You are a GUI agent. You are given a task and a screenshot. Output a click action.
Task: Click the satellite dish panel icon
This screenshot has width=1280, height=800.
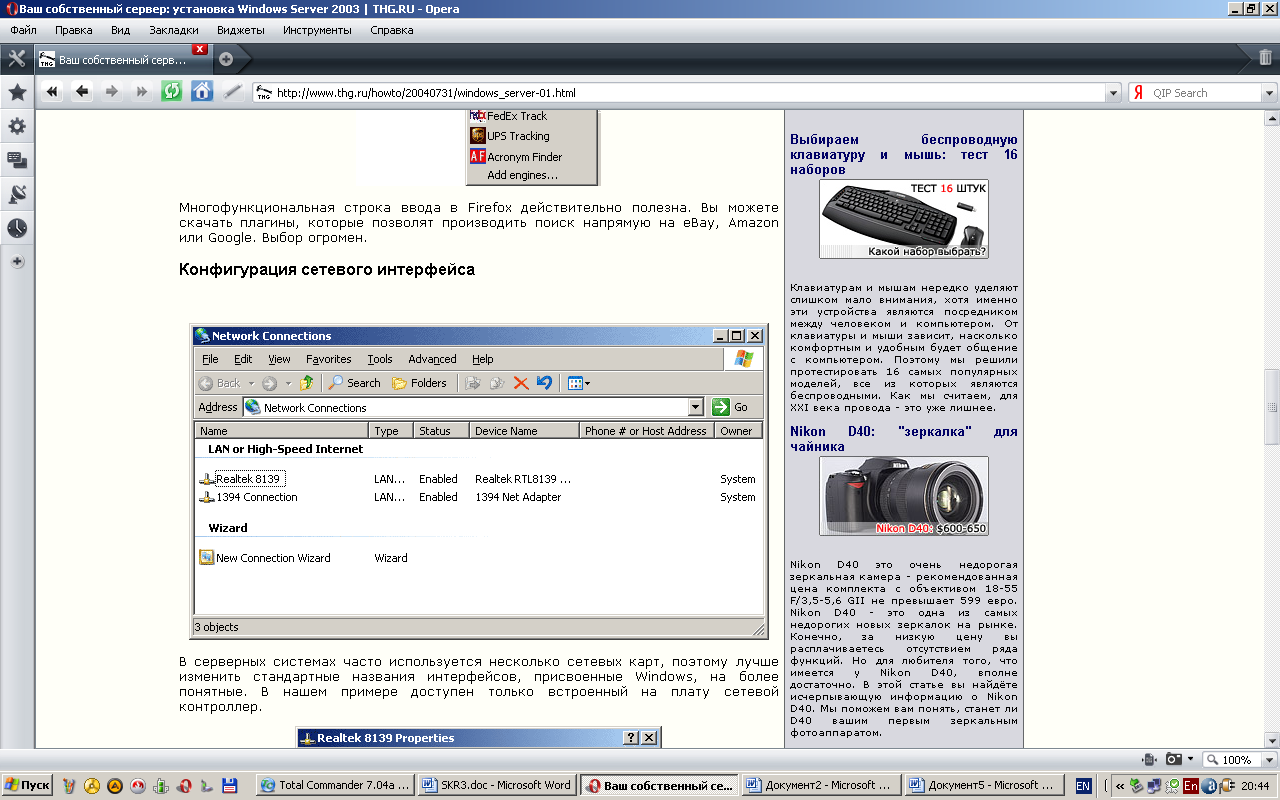[17, 195]
